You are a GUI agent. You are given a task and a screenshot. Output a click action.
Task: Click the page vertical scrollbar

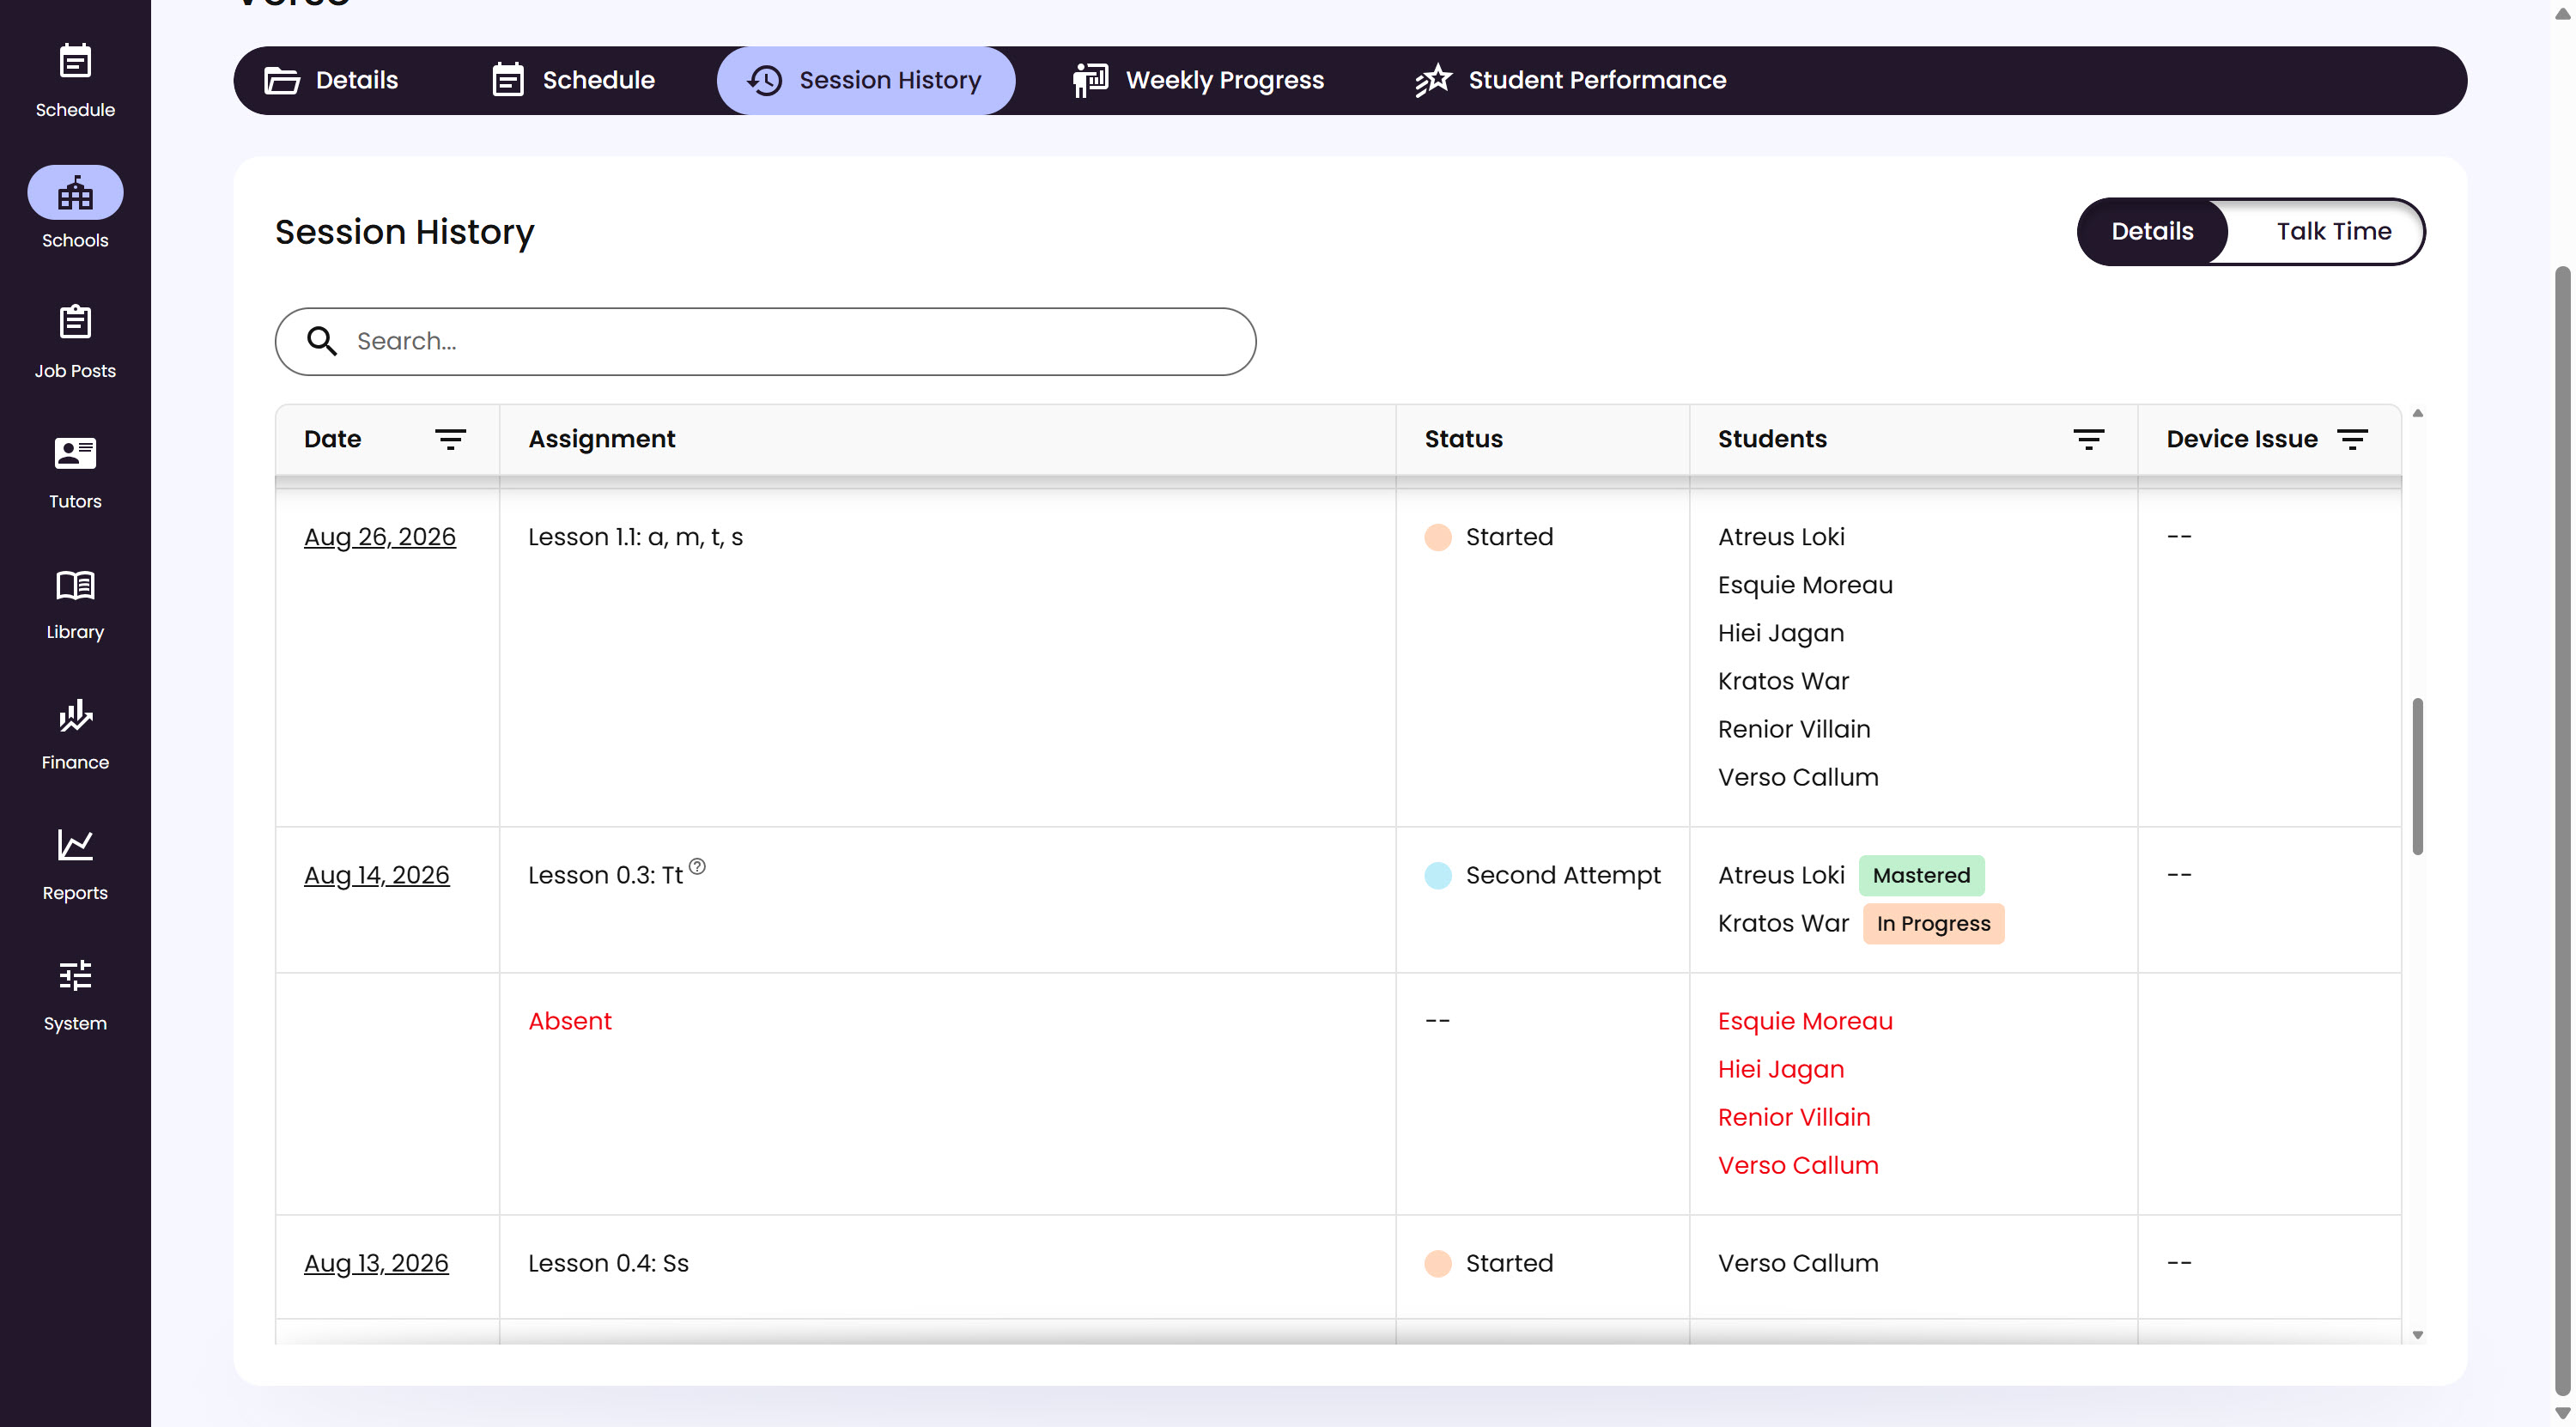click(x=2561, y=830)
